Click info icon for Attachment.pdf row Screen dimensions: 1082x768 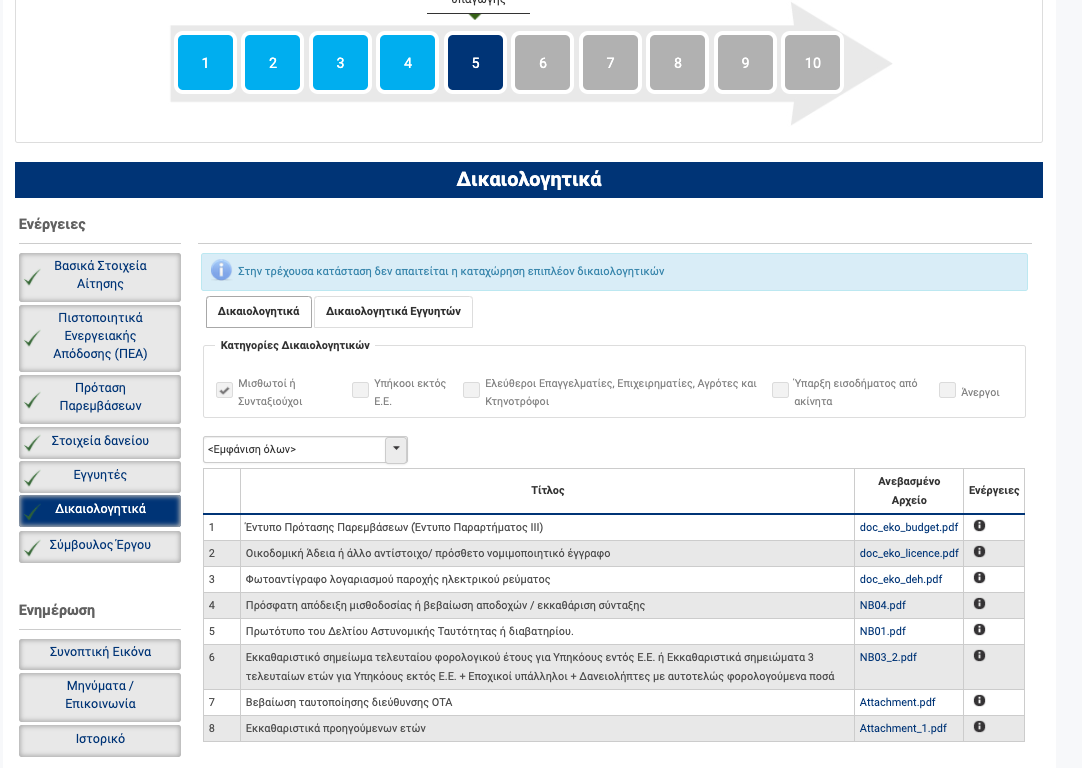coord(979,701)
